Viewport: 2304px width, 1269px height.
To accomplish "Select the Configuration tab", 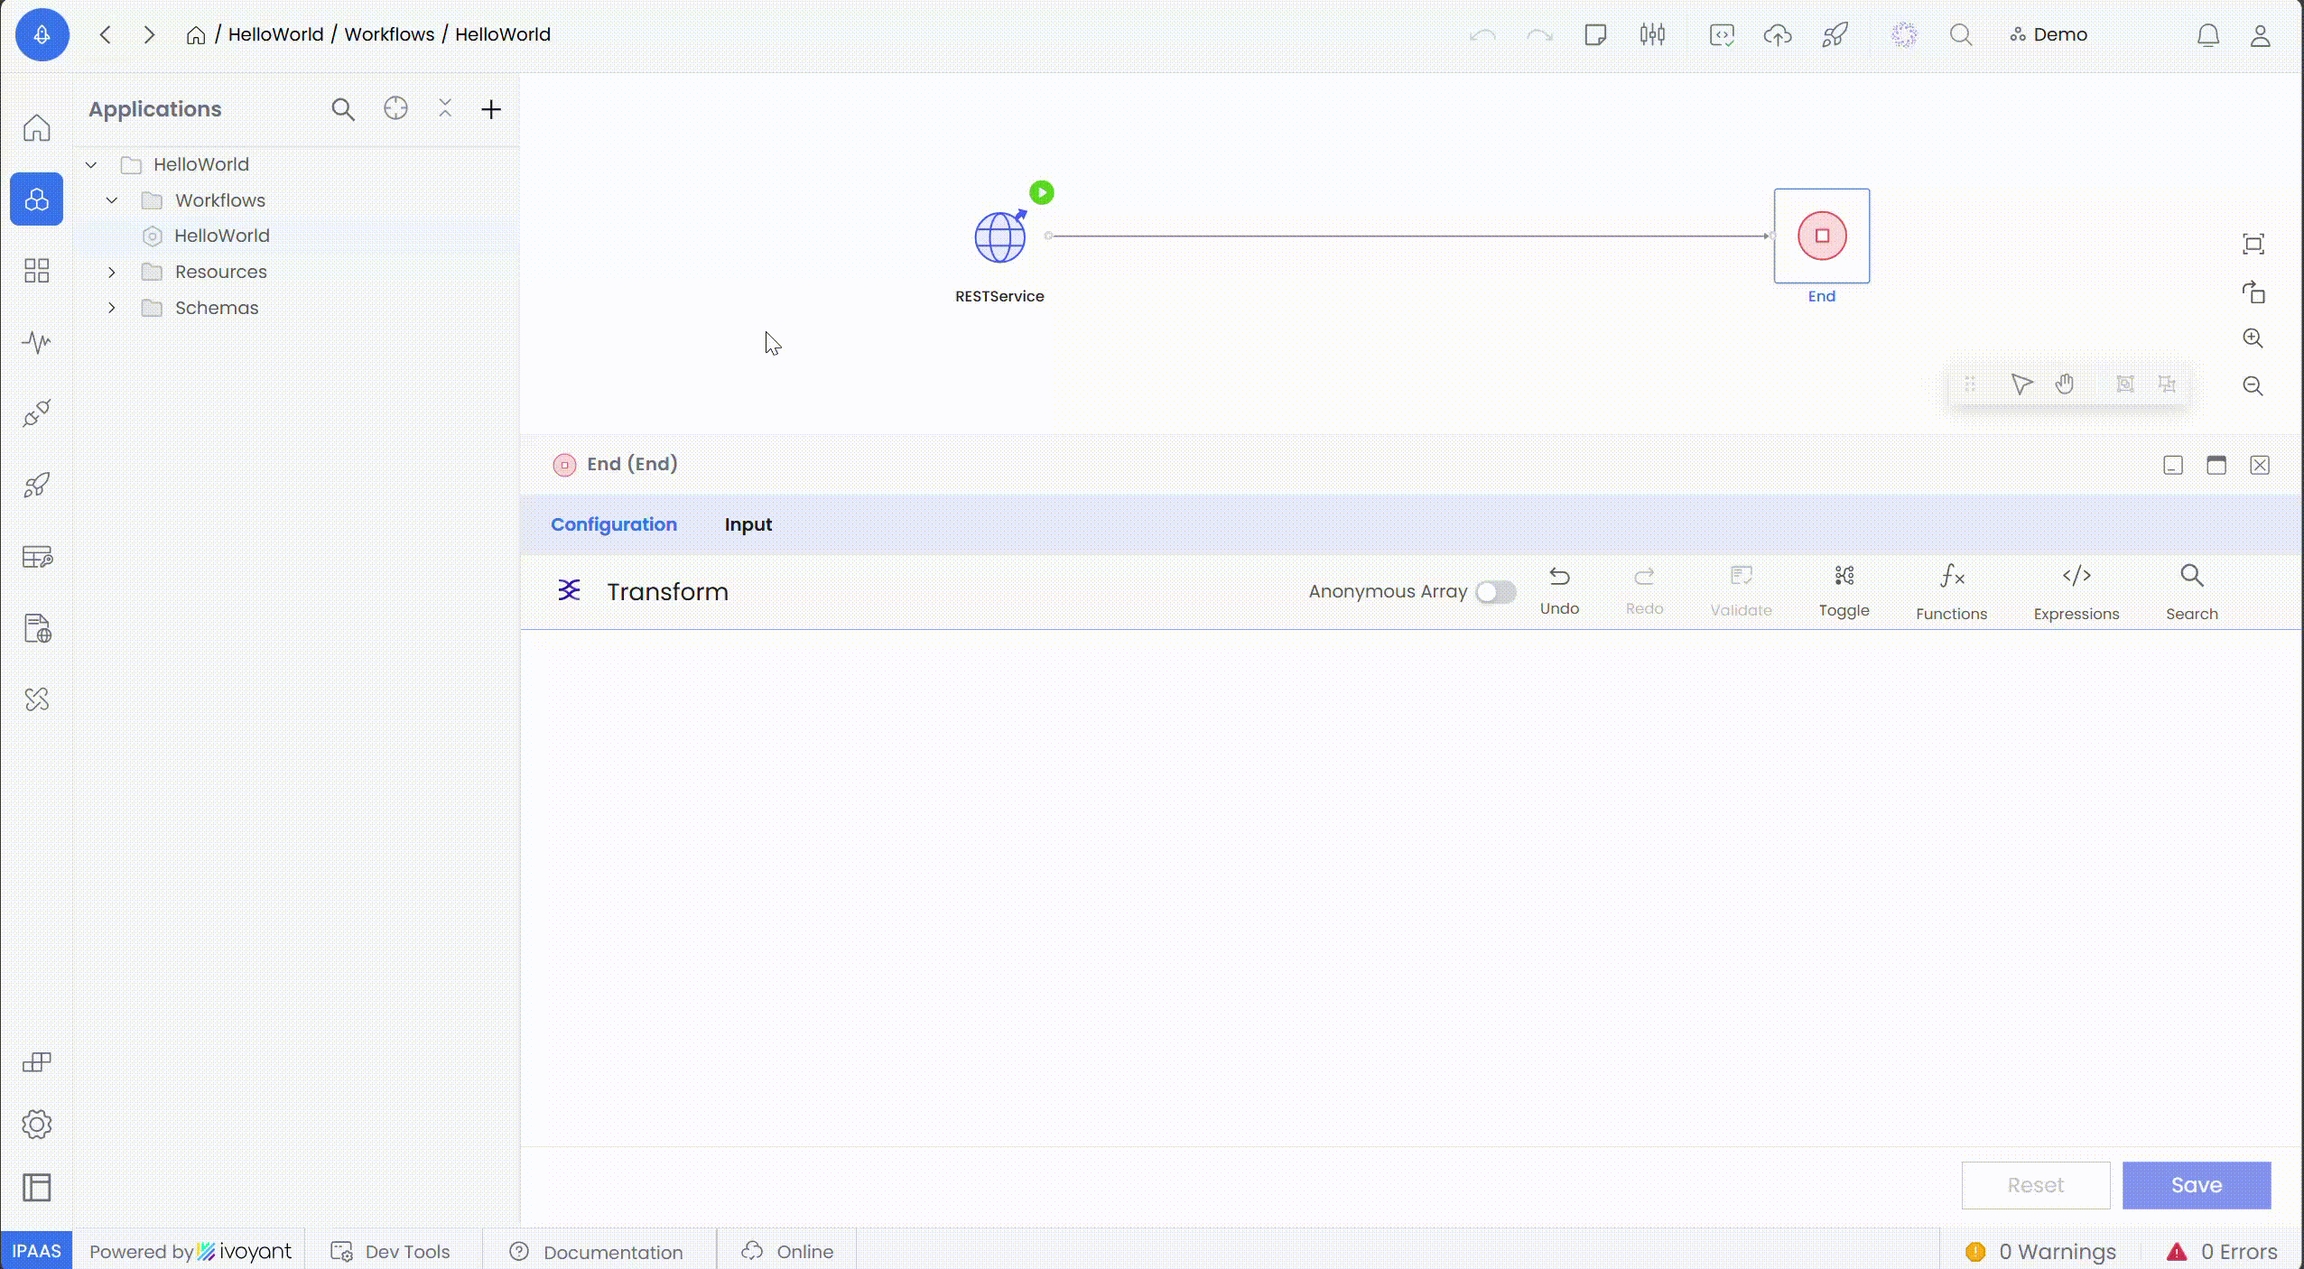I will (613, 524).
